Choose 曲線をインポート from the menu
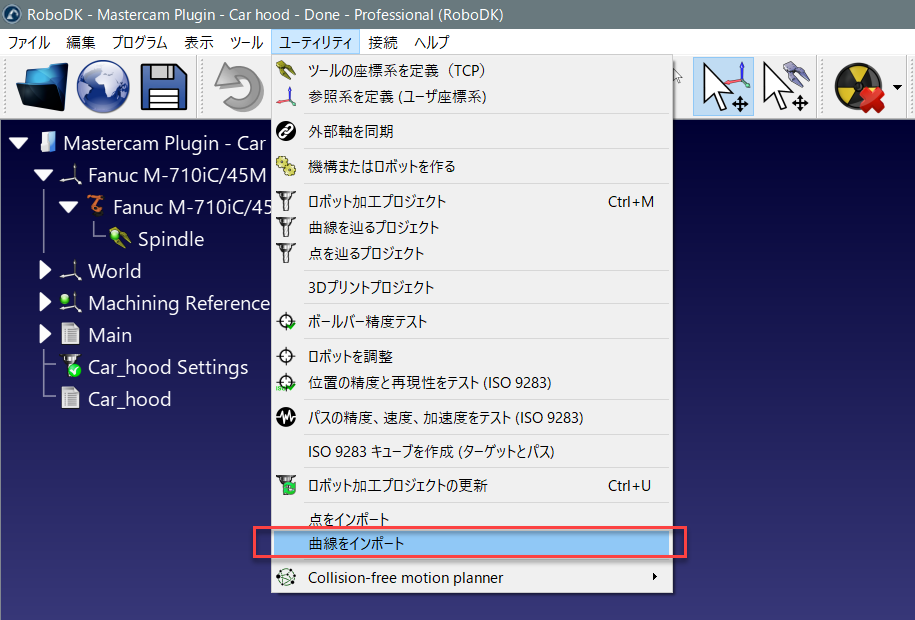 click(472, 544)
